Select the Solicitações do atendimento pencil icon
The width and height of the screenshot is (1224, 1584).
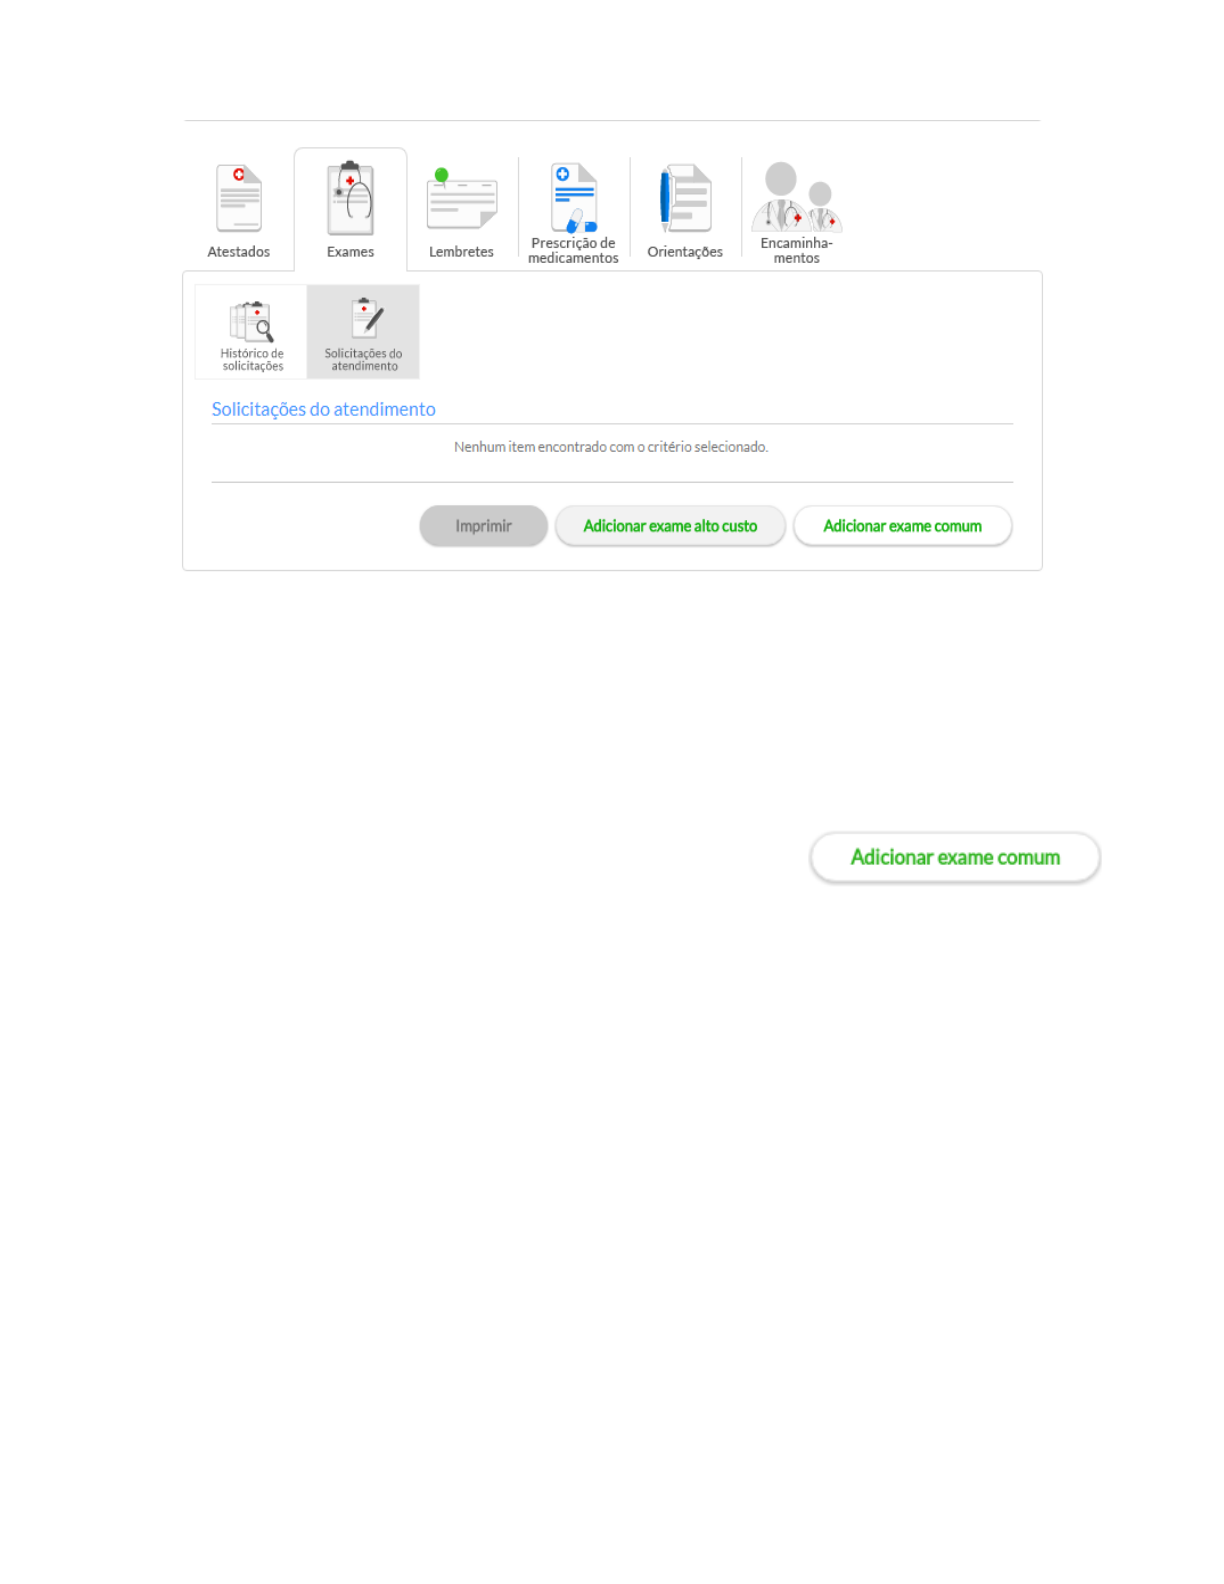point(366,318)
